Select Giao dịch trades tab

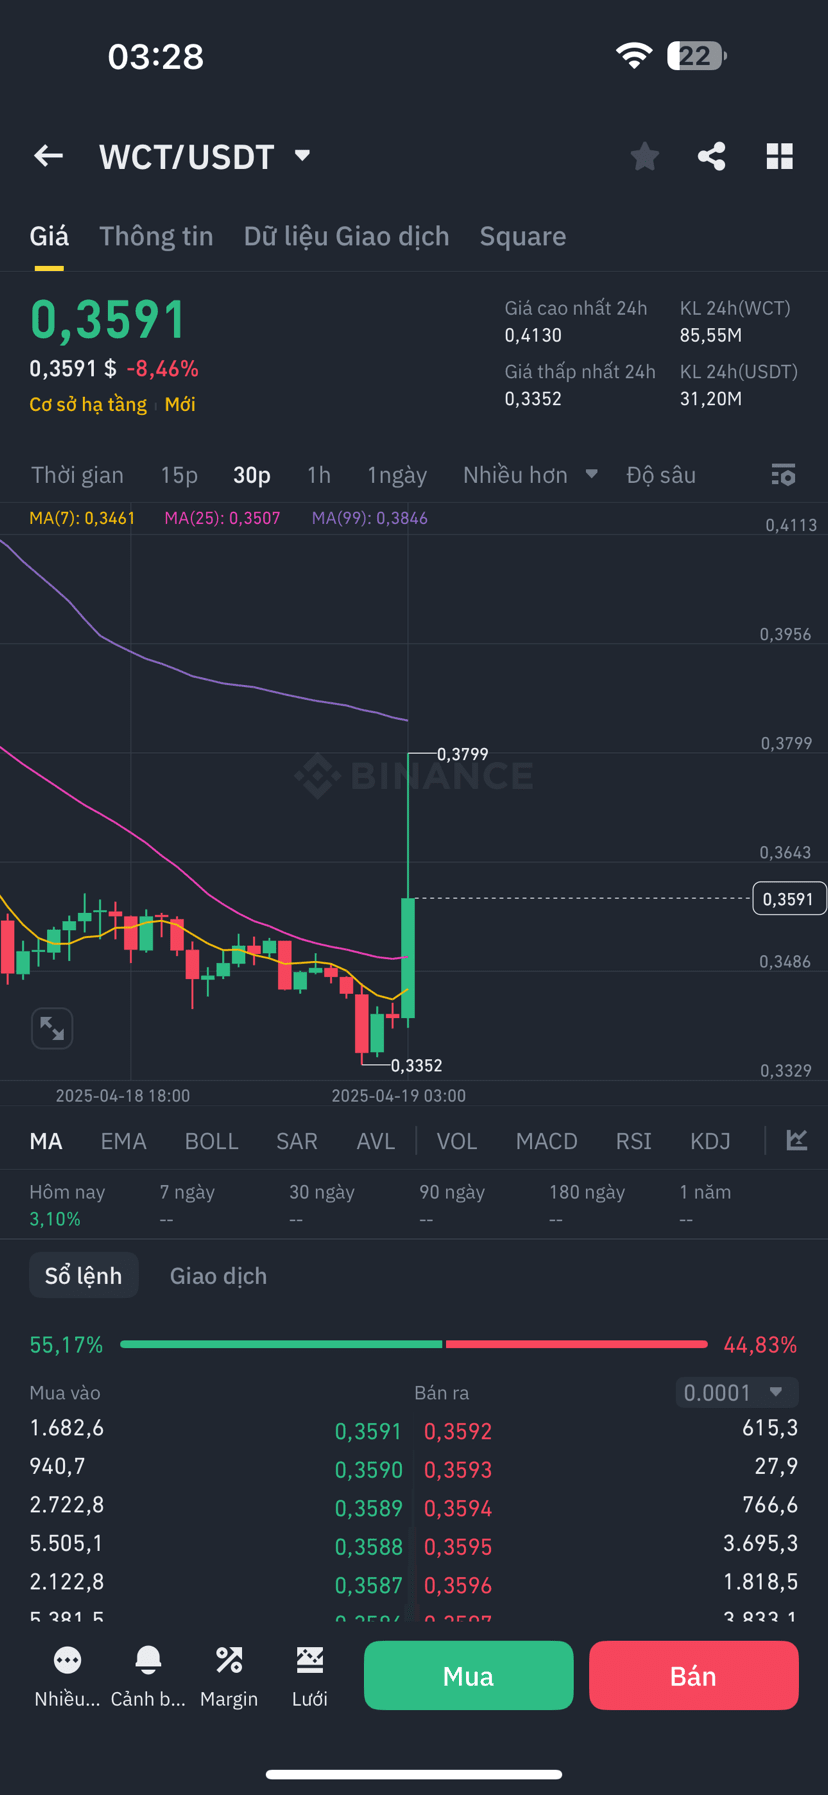tap(218, 1276)
